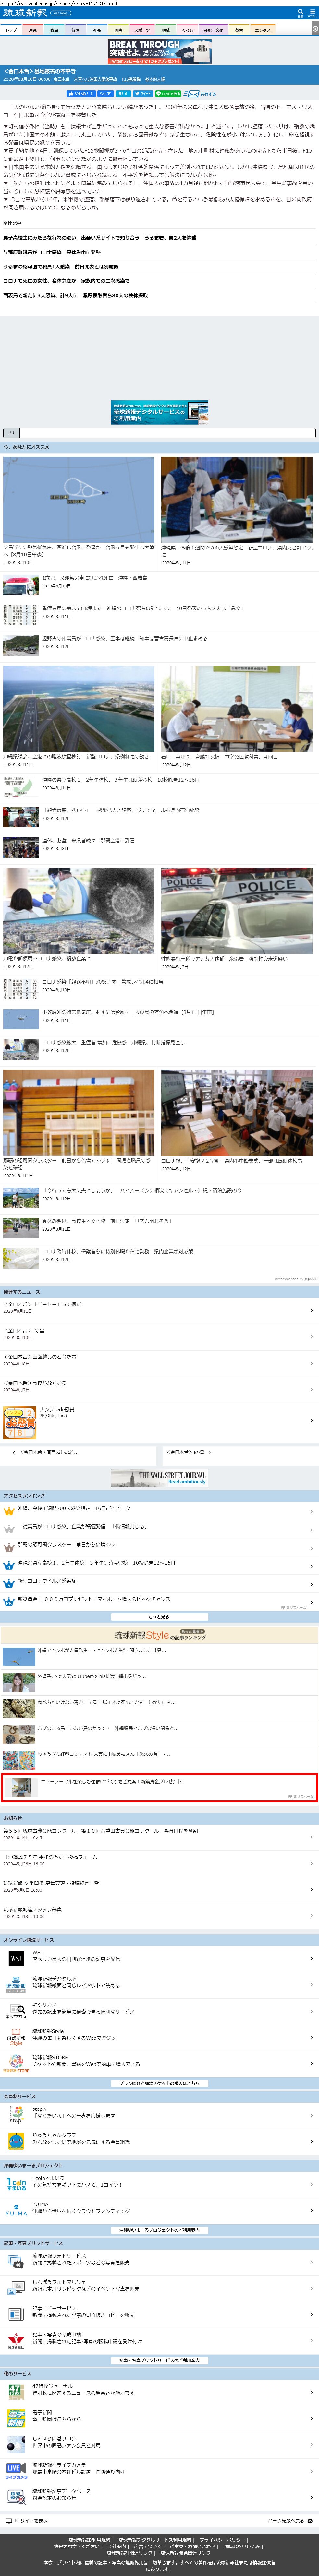Click the 琉球新報STORE service icon
This screenshot has width=319, height=2576.
click(15, 2062)
